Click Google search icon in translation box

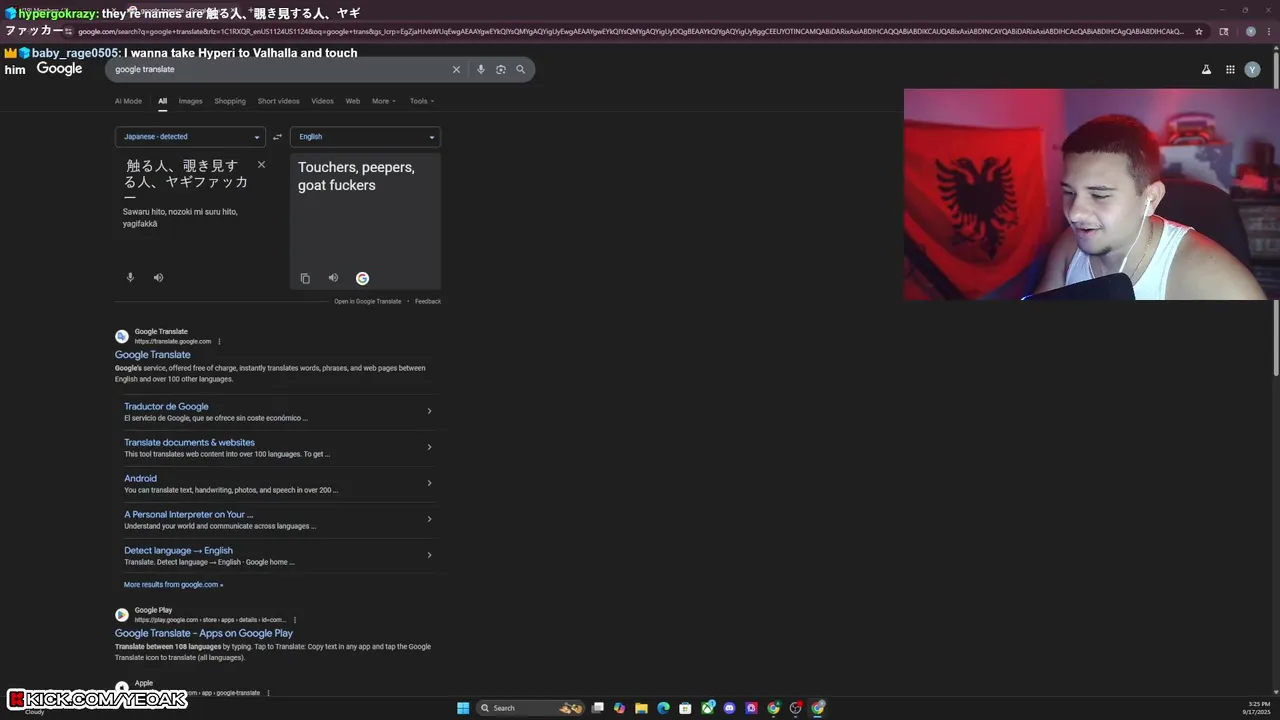tap(362, 278)
